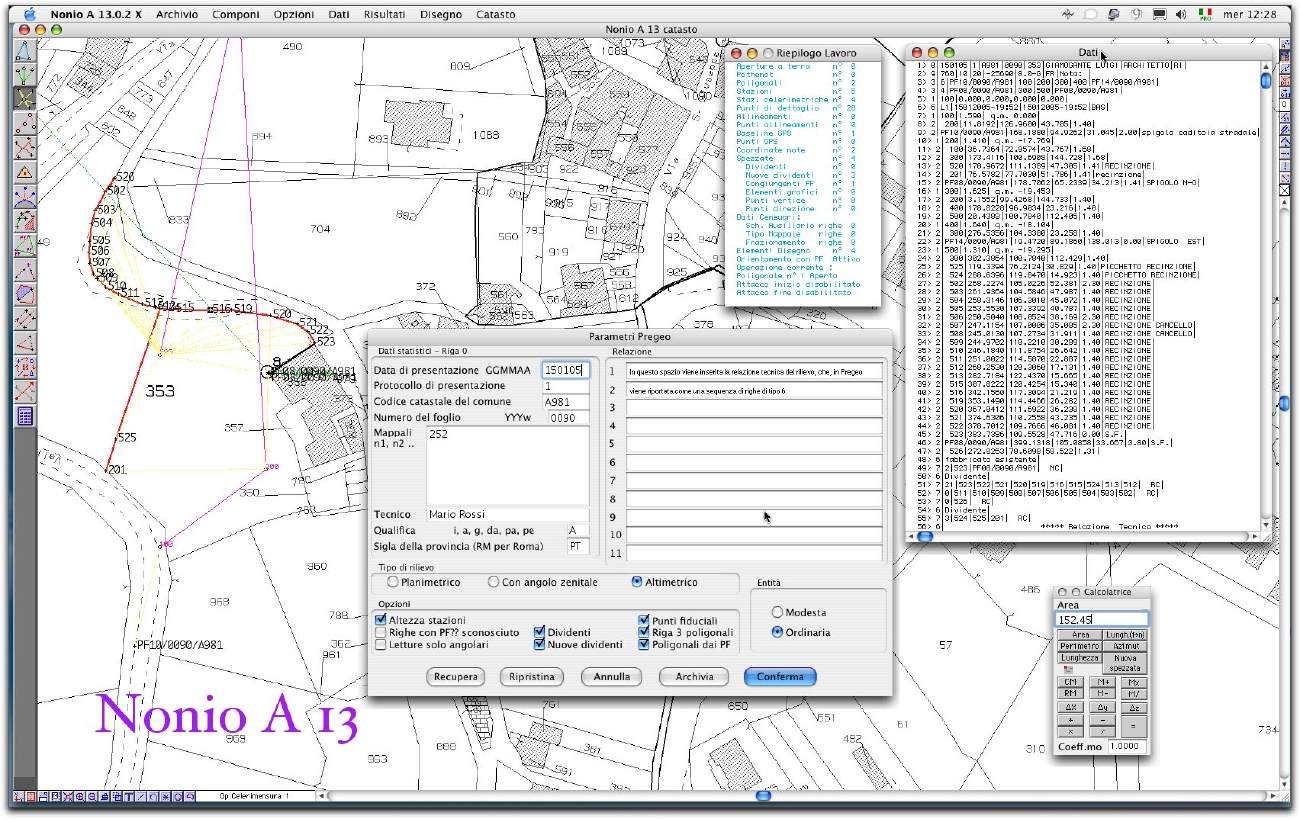Click Relazione line 3 text field

pos(755,408)
